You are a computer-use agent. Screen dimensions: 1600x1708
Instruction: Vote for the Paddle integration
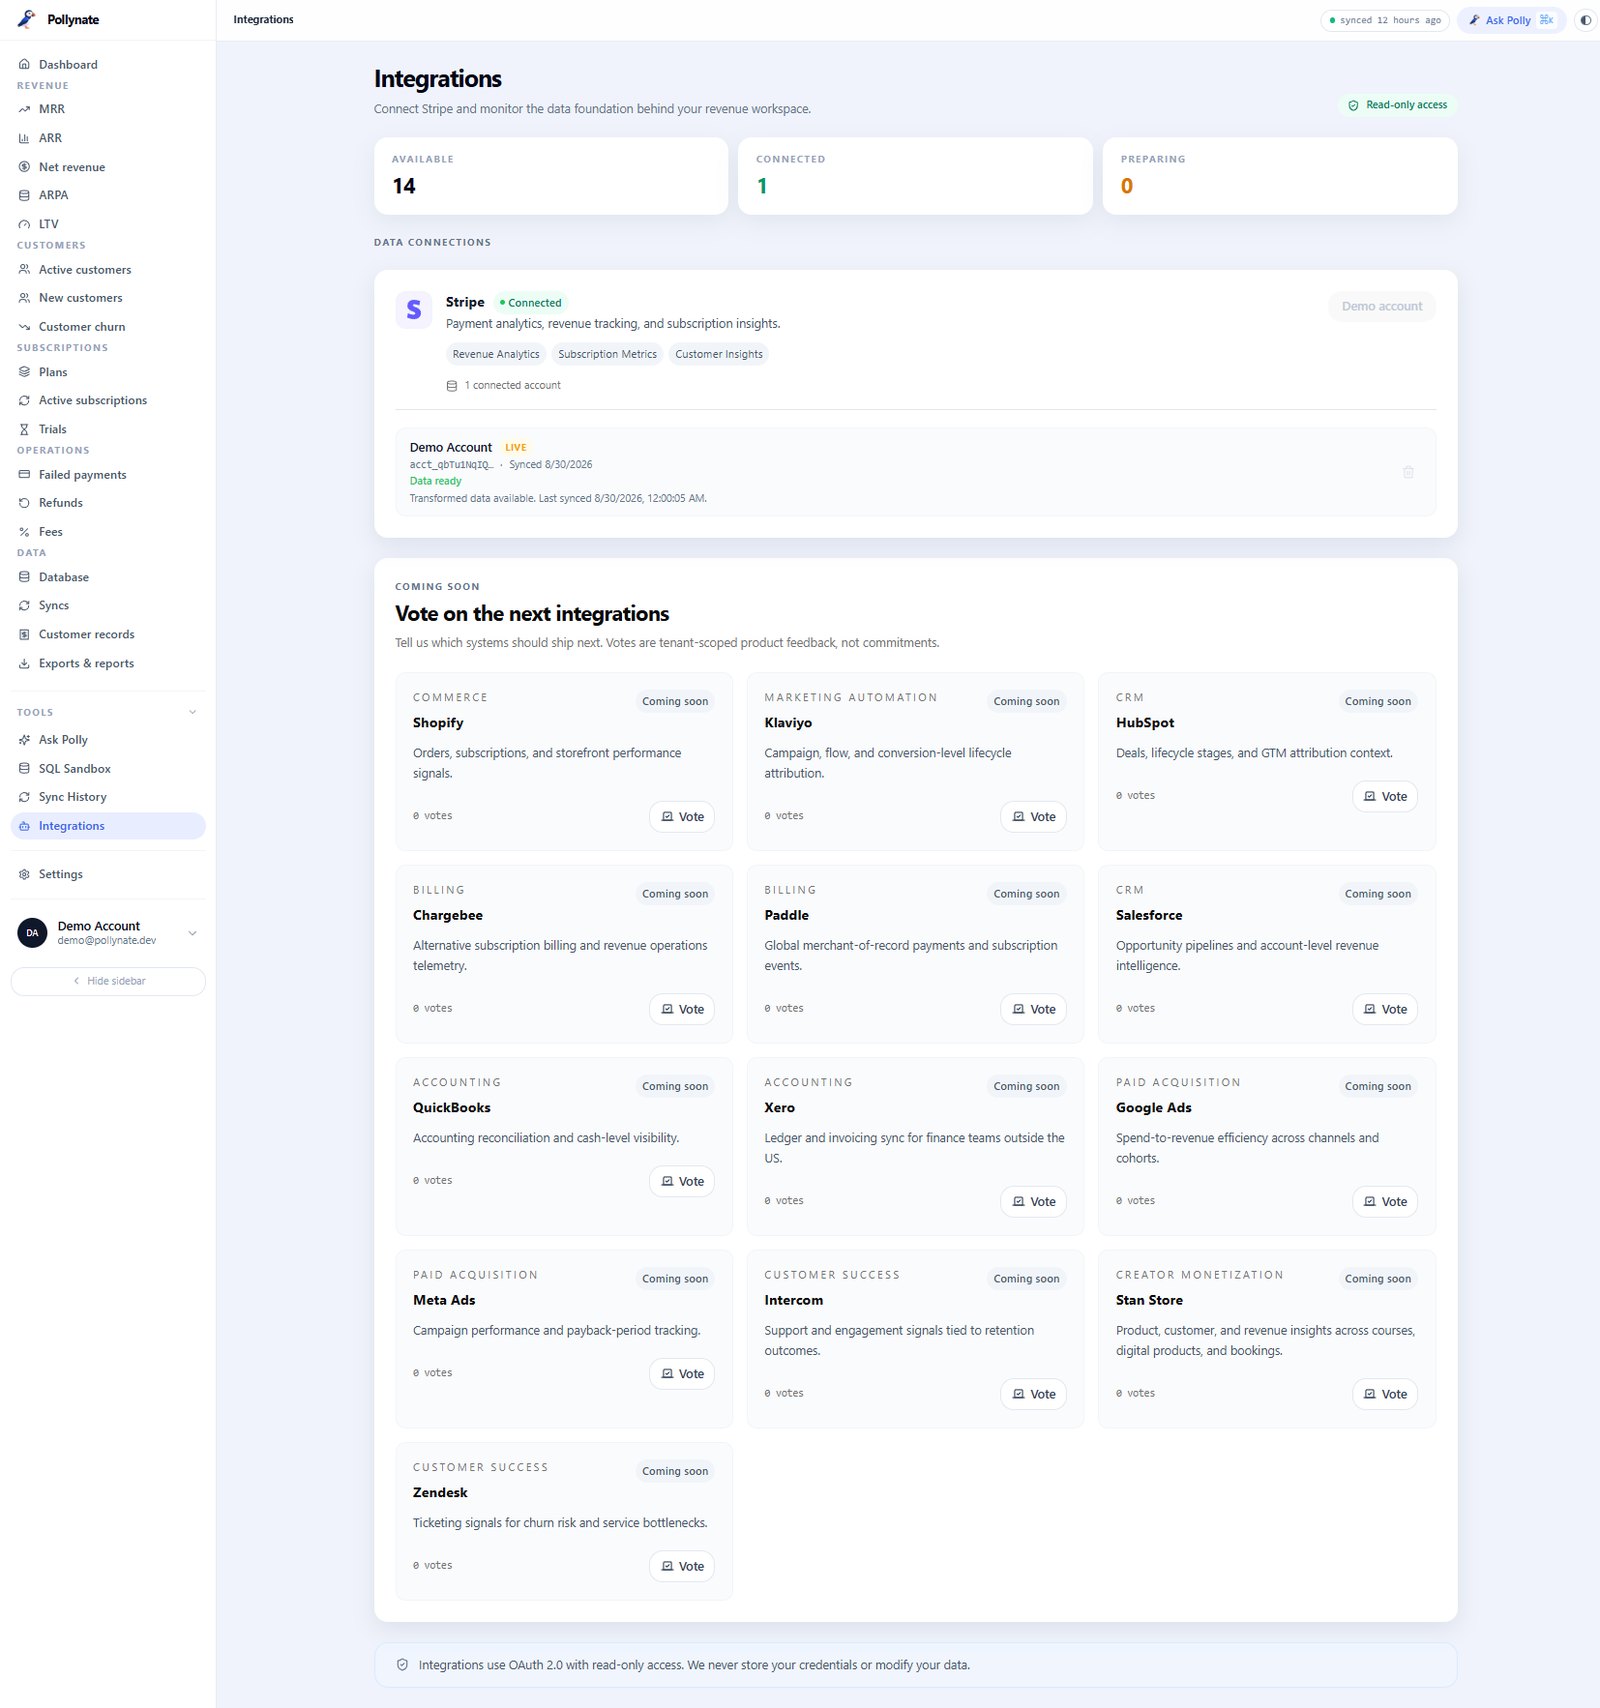click(1033, 1009)
